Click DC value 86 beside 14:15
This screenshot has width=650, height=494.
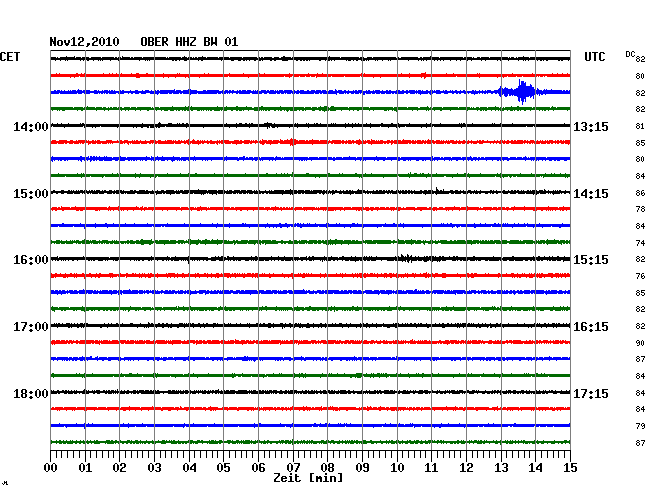pos(640,193)
